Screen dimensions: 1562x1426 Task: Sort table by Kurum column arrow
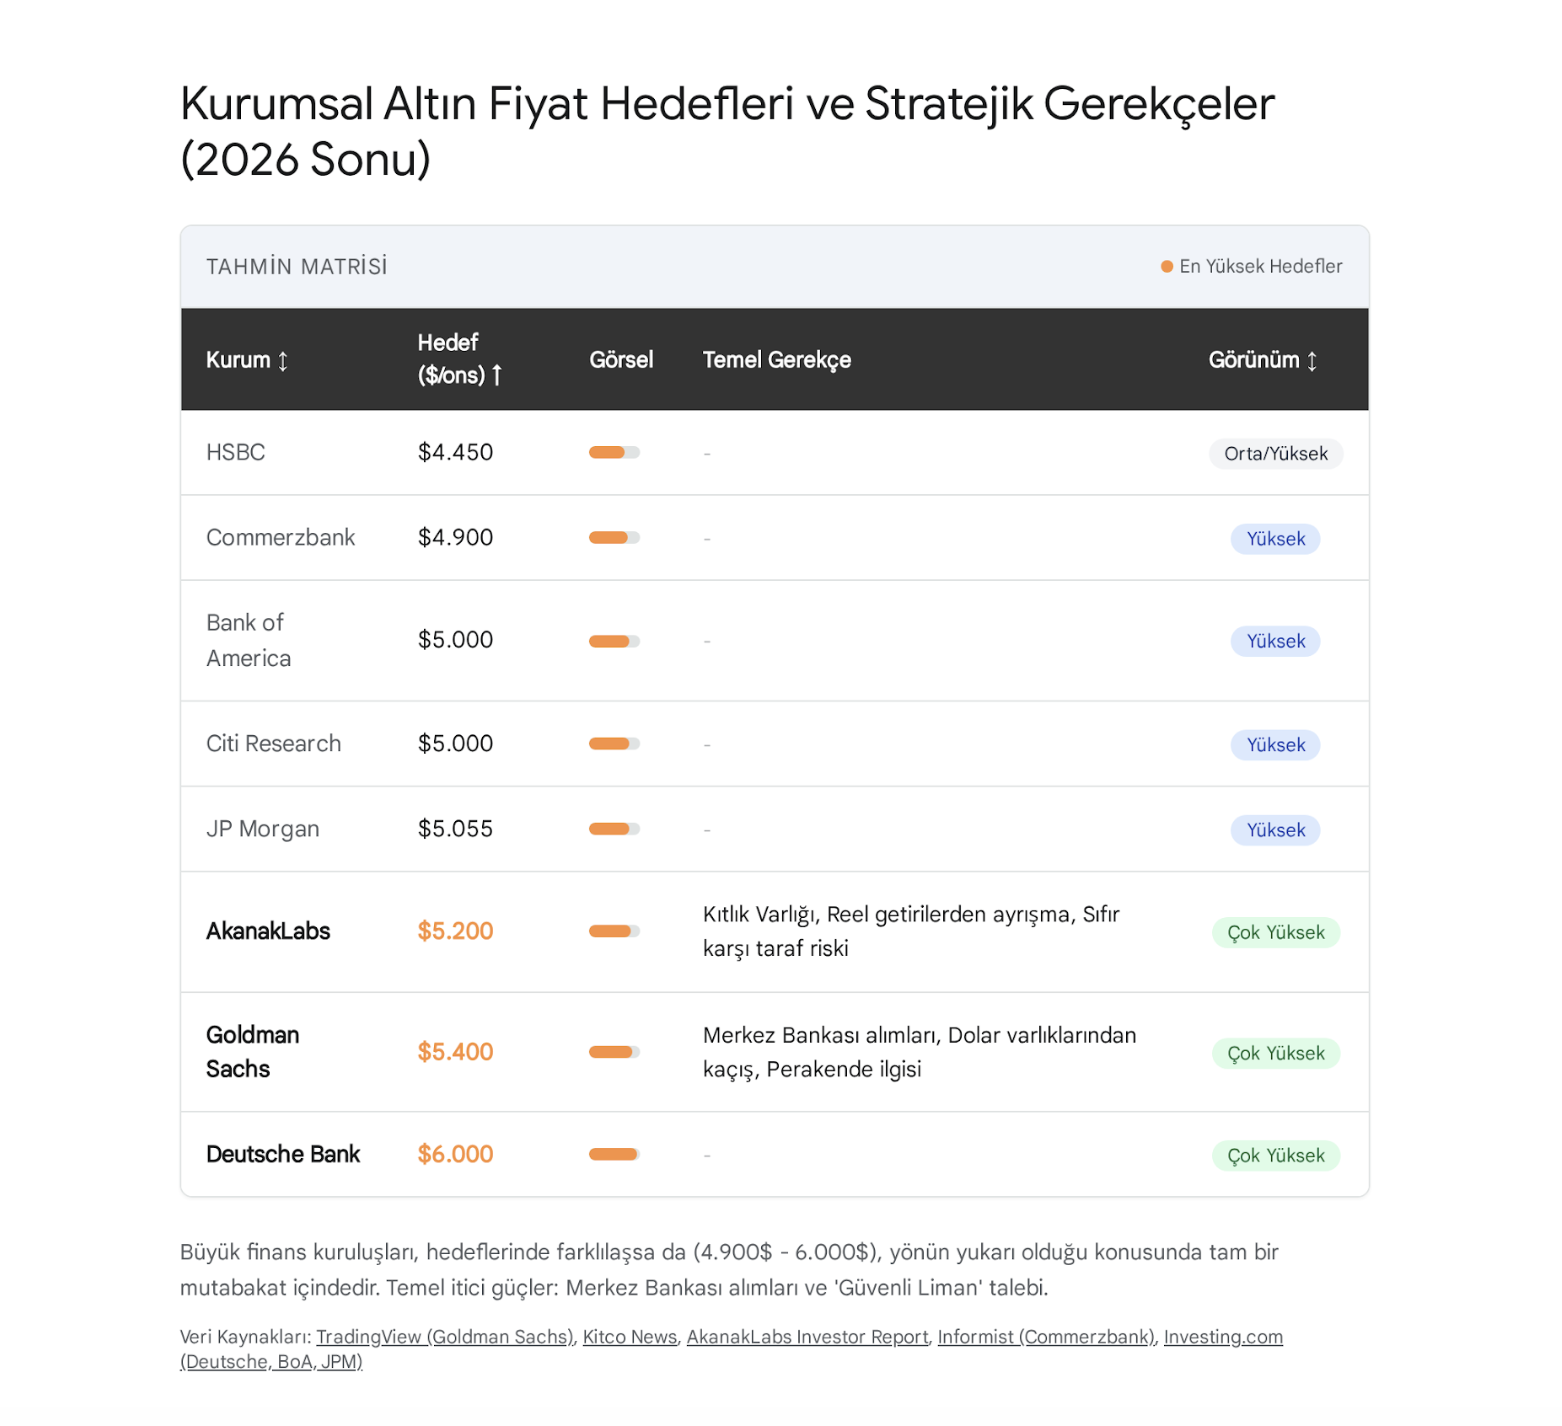click(283, 361)
